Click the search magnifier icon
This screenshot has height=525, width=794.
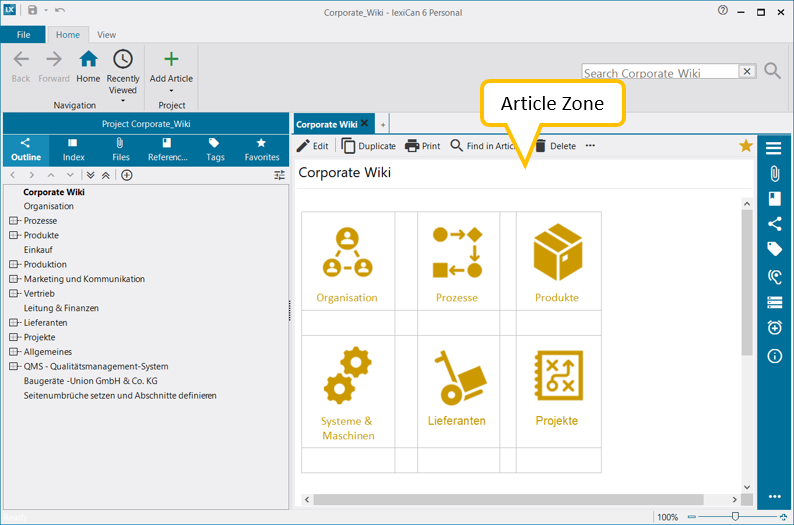pyautogui.click(x=773, y=71)
